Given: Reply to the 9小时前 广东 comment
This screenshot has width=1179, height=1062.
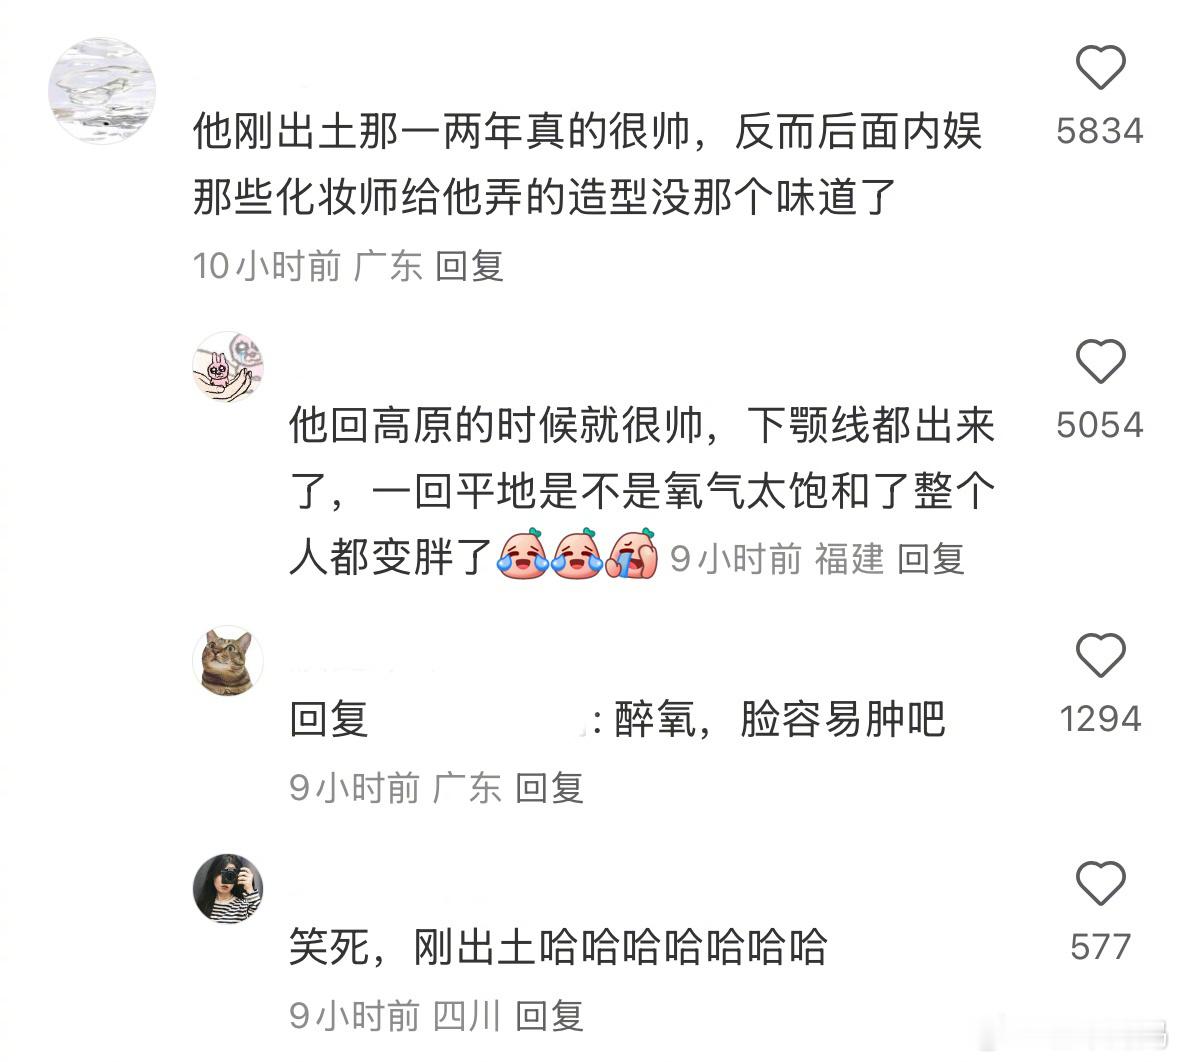Looking at the screenshot, I should (550, 788).
